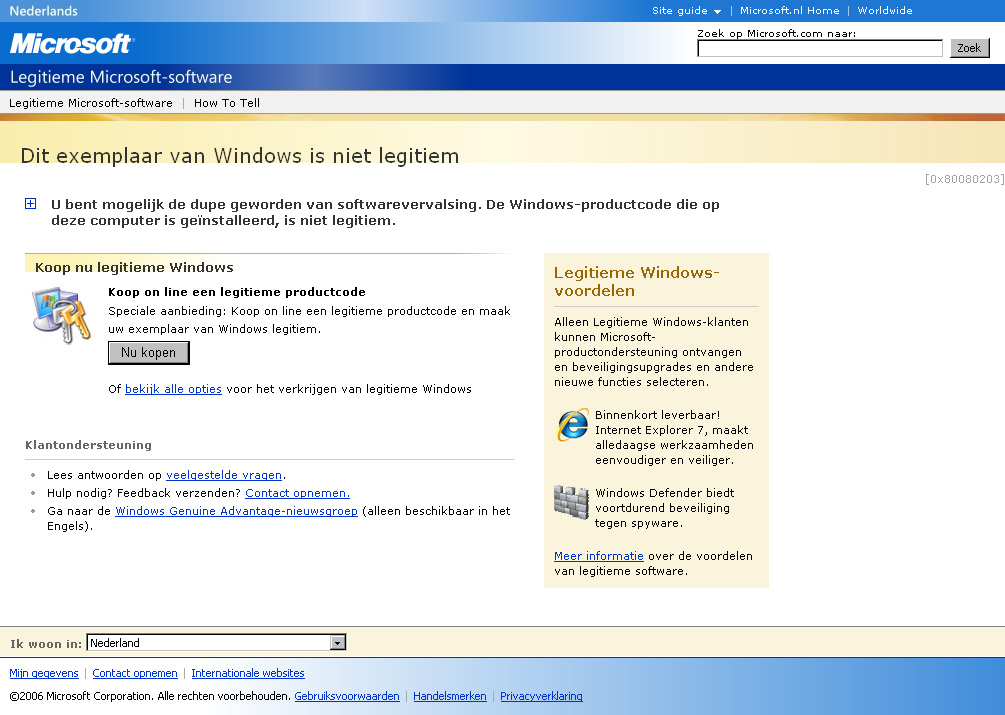Click the Zoek search button
This screenshot has width=1005, height=715.
tap(969, 48)
